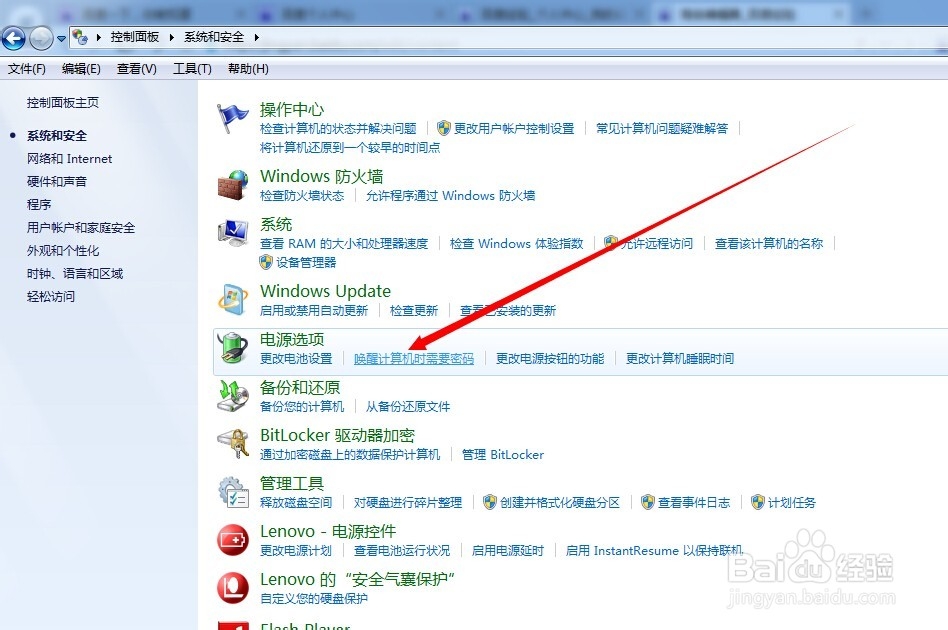Click shield icon beside 更改用户帐户控制设置
The height and width of the screenshot is (630, 948).
pyautogui.click(x=444, y=128)
